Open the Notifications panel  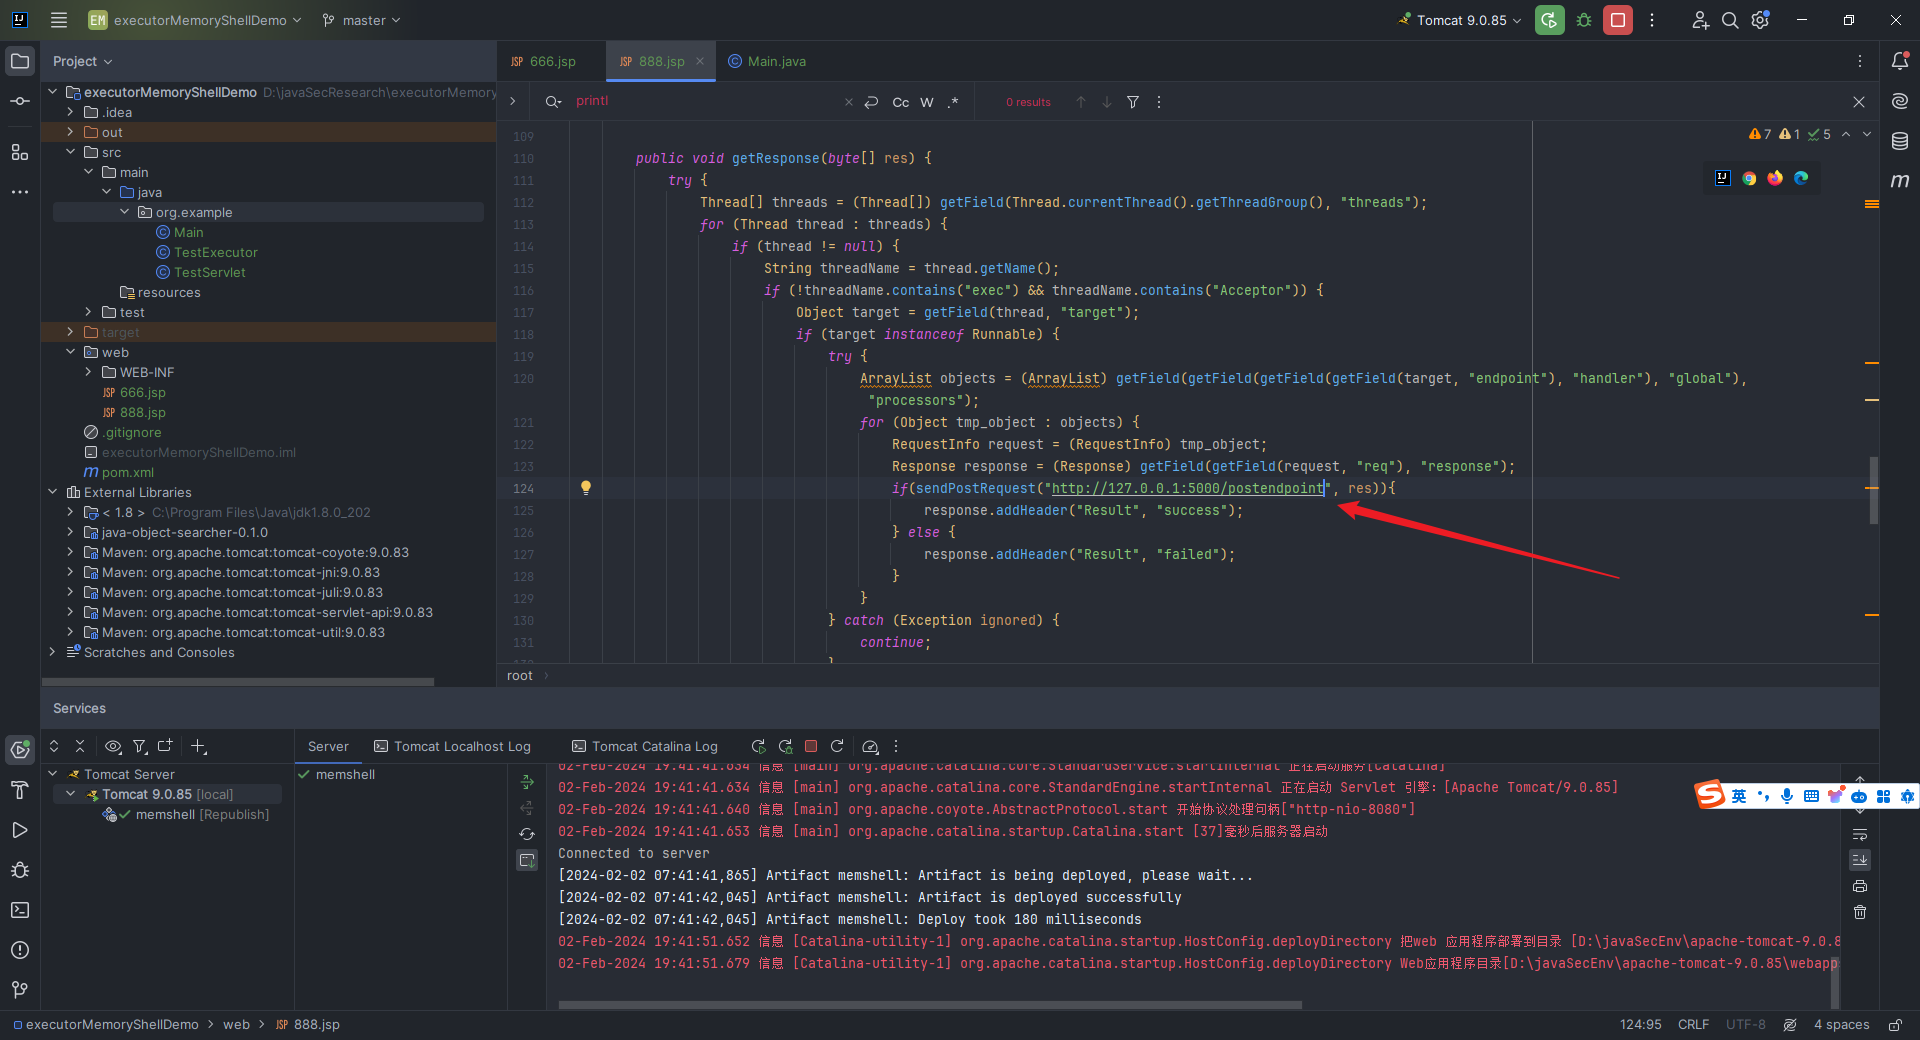[1900, 61]
